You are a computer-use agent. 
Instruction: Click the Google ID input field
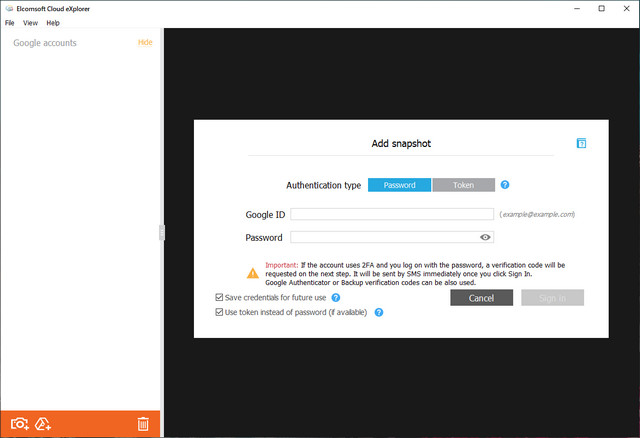[392, 214]
